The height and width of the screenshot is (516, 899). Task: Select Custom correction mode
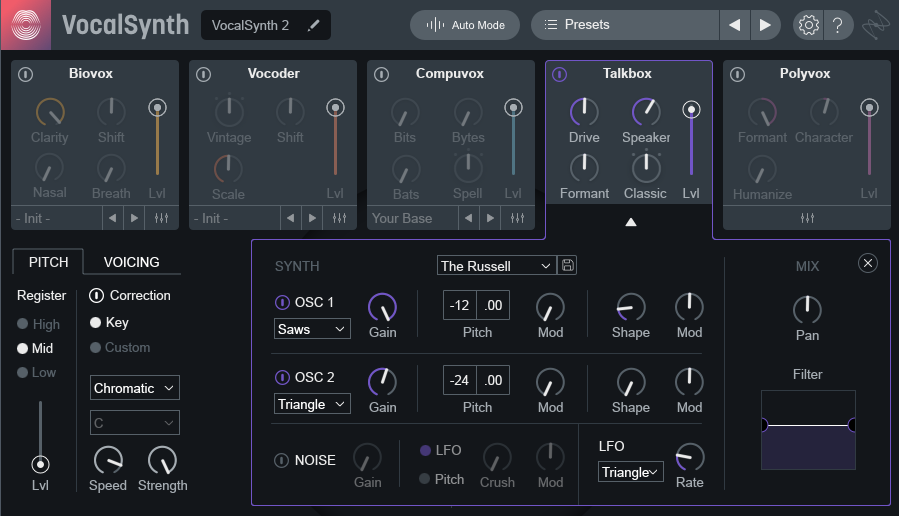point(96,347)
